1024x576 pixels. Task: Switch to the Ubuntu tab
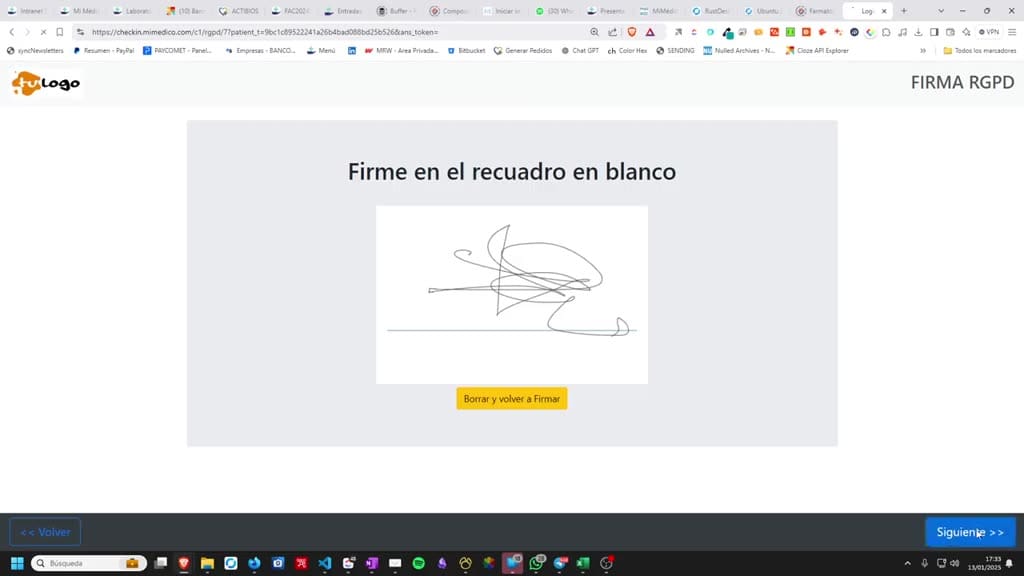(764, 11)
